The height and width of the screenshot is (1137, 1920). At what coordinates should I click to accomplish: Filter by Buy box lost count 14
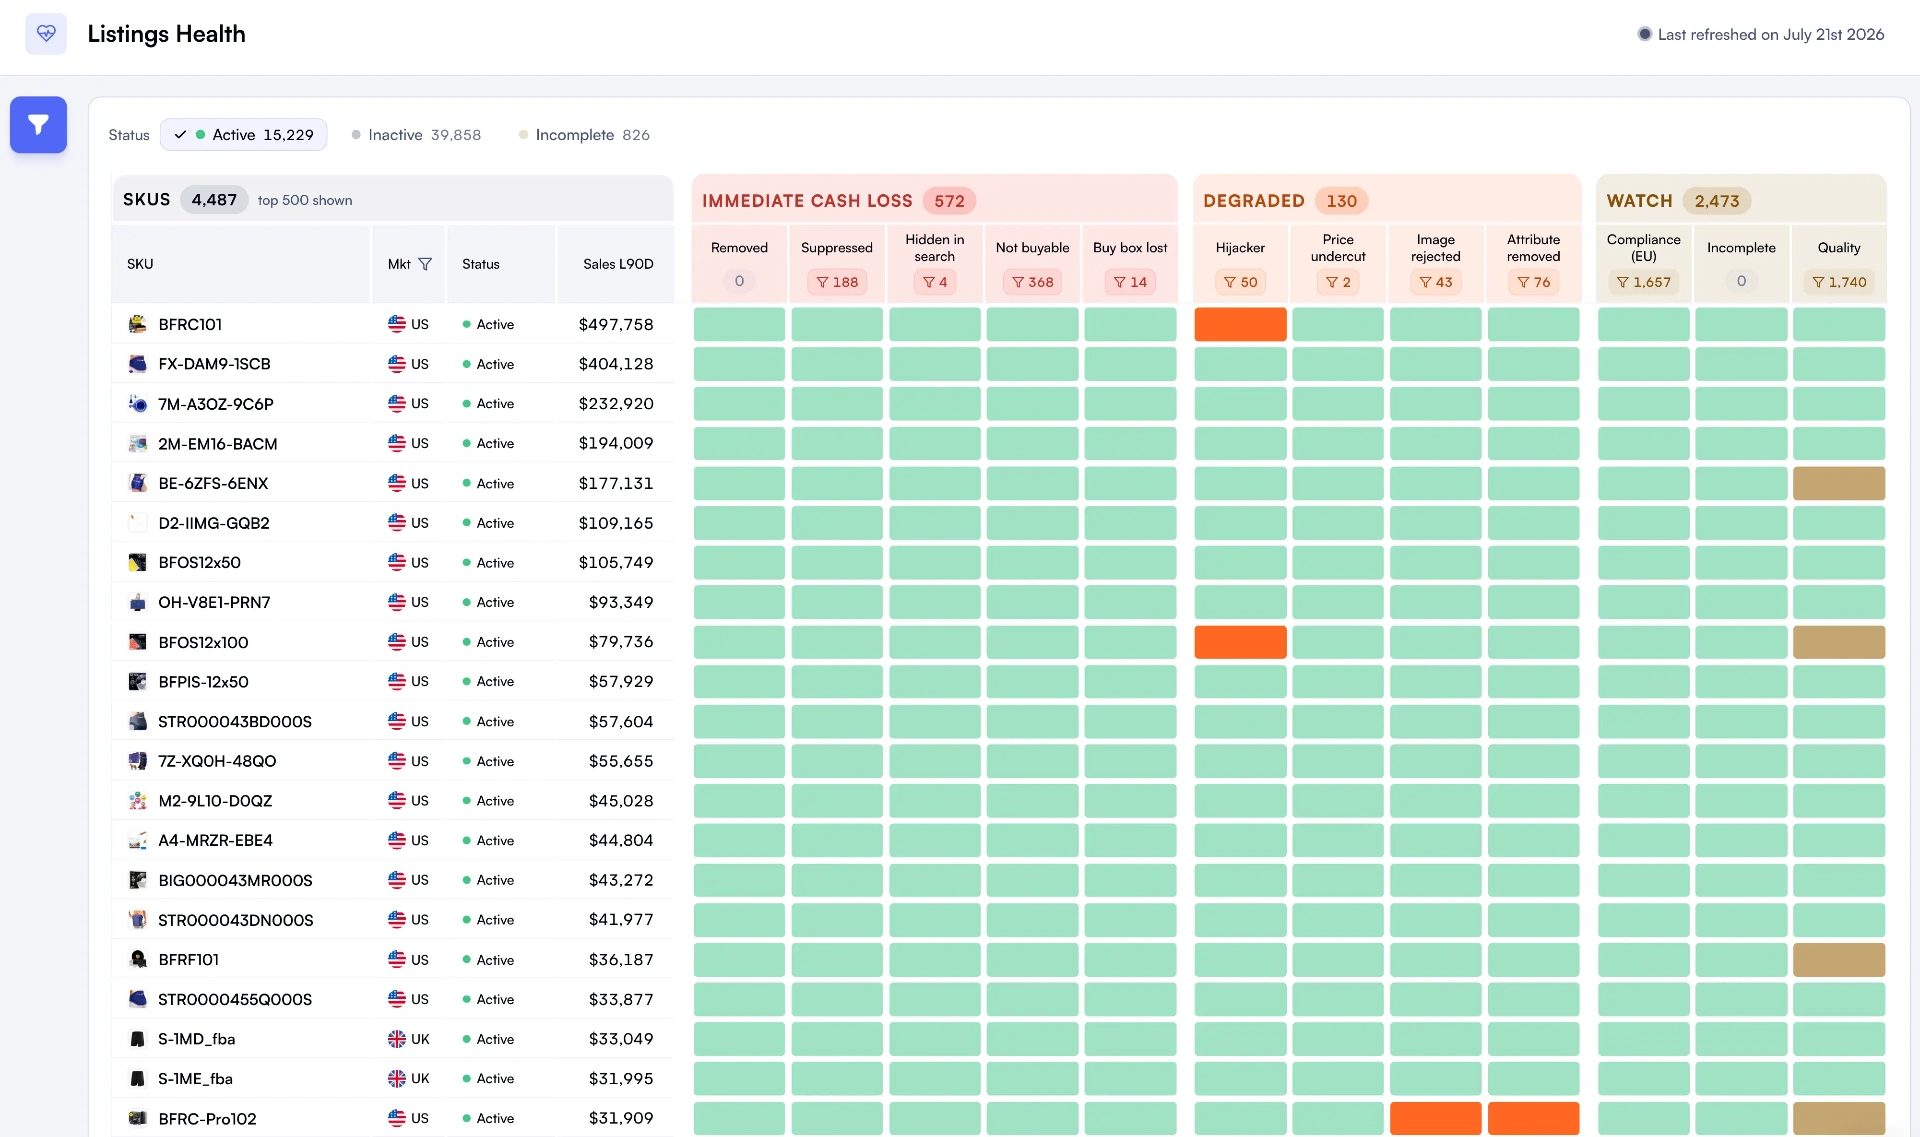[x=1130, y=282]
